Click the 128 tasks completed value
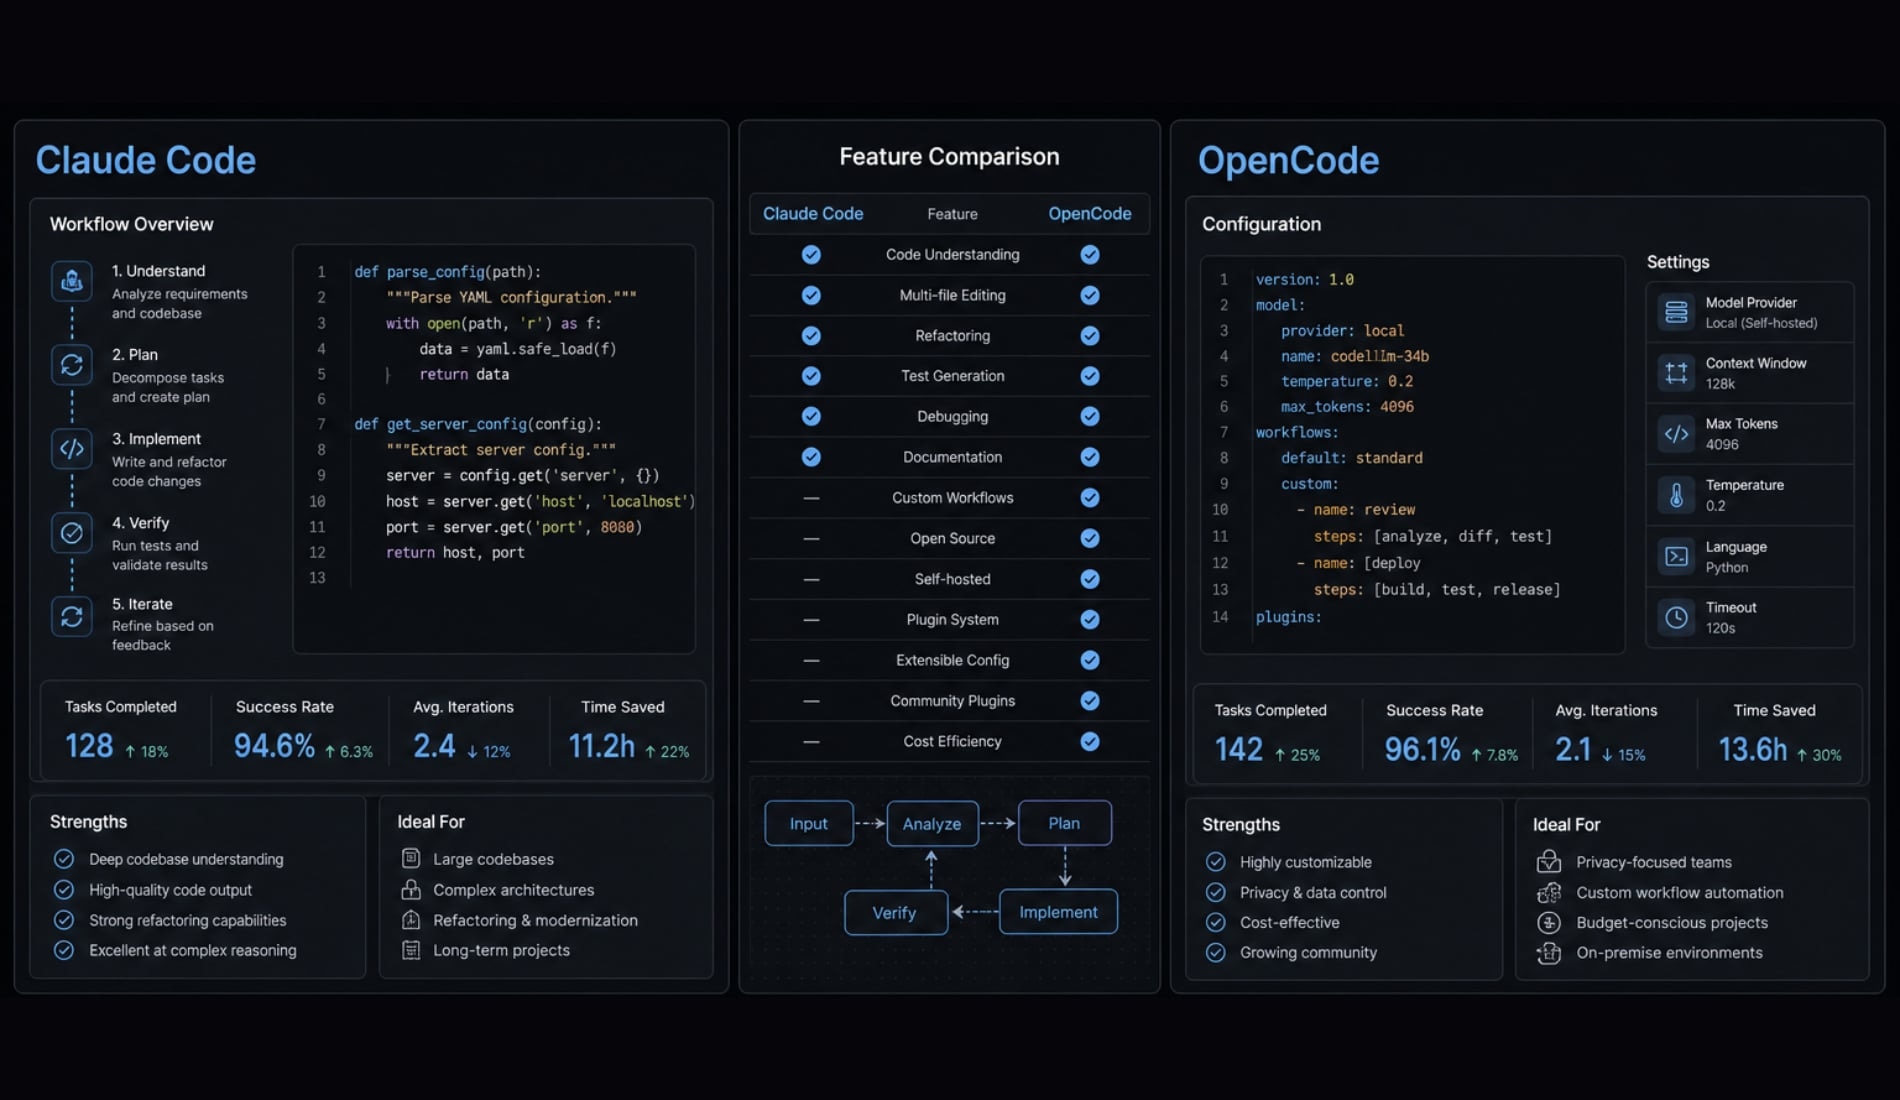Viewport: 1900px width, 1100px height. [89, 746]
